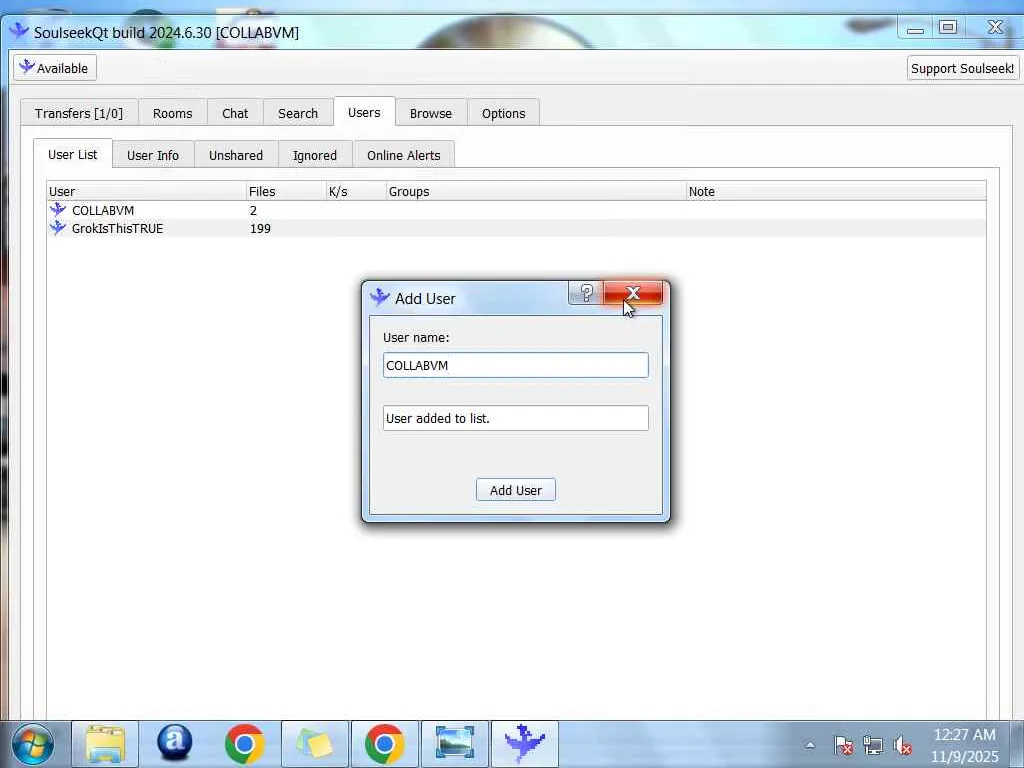Viewport: 1024px width, 768px height.
Task: Maximize the SoulseekQt window
Action: point(948,27)
